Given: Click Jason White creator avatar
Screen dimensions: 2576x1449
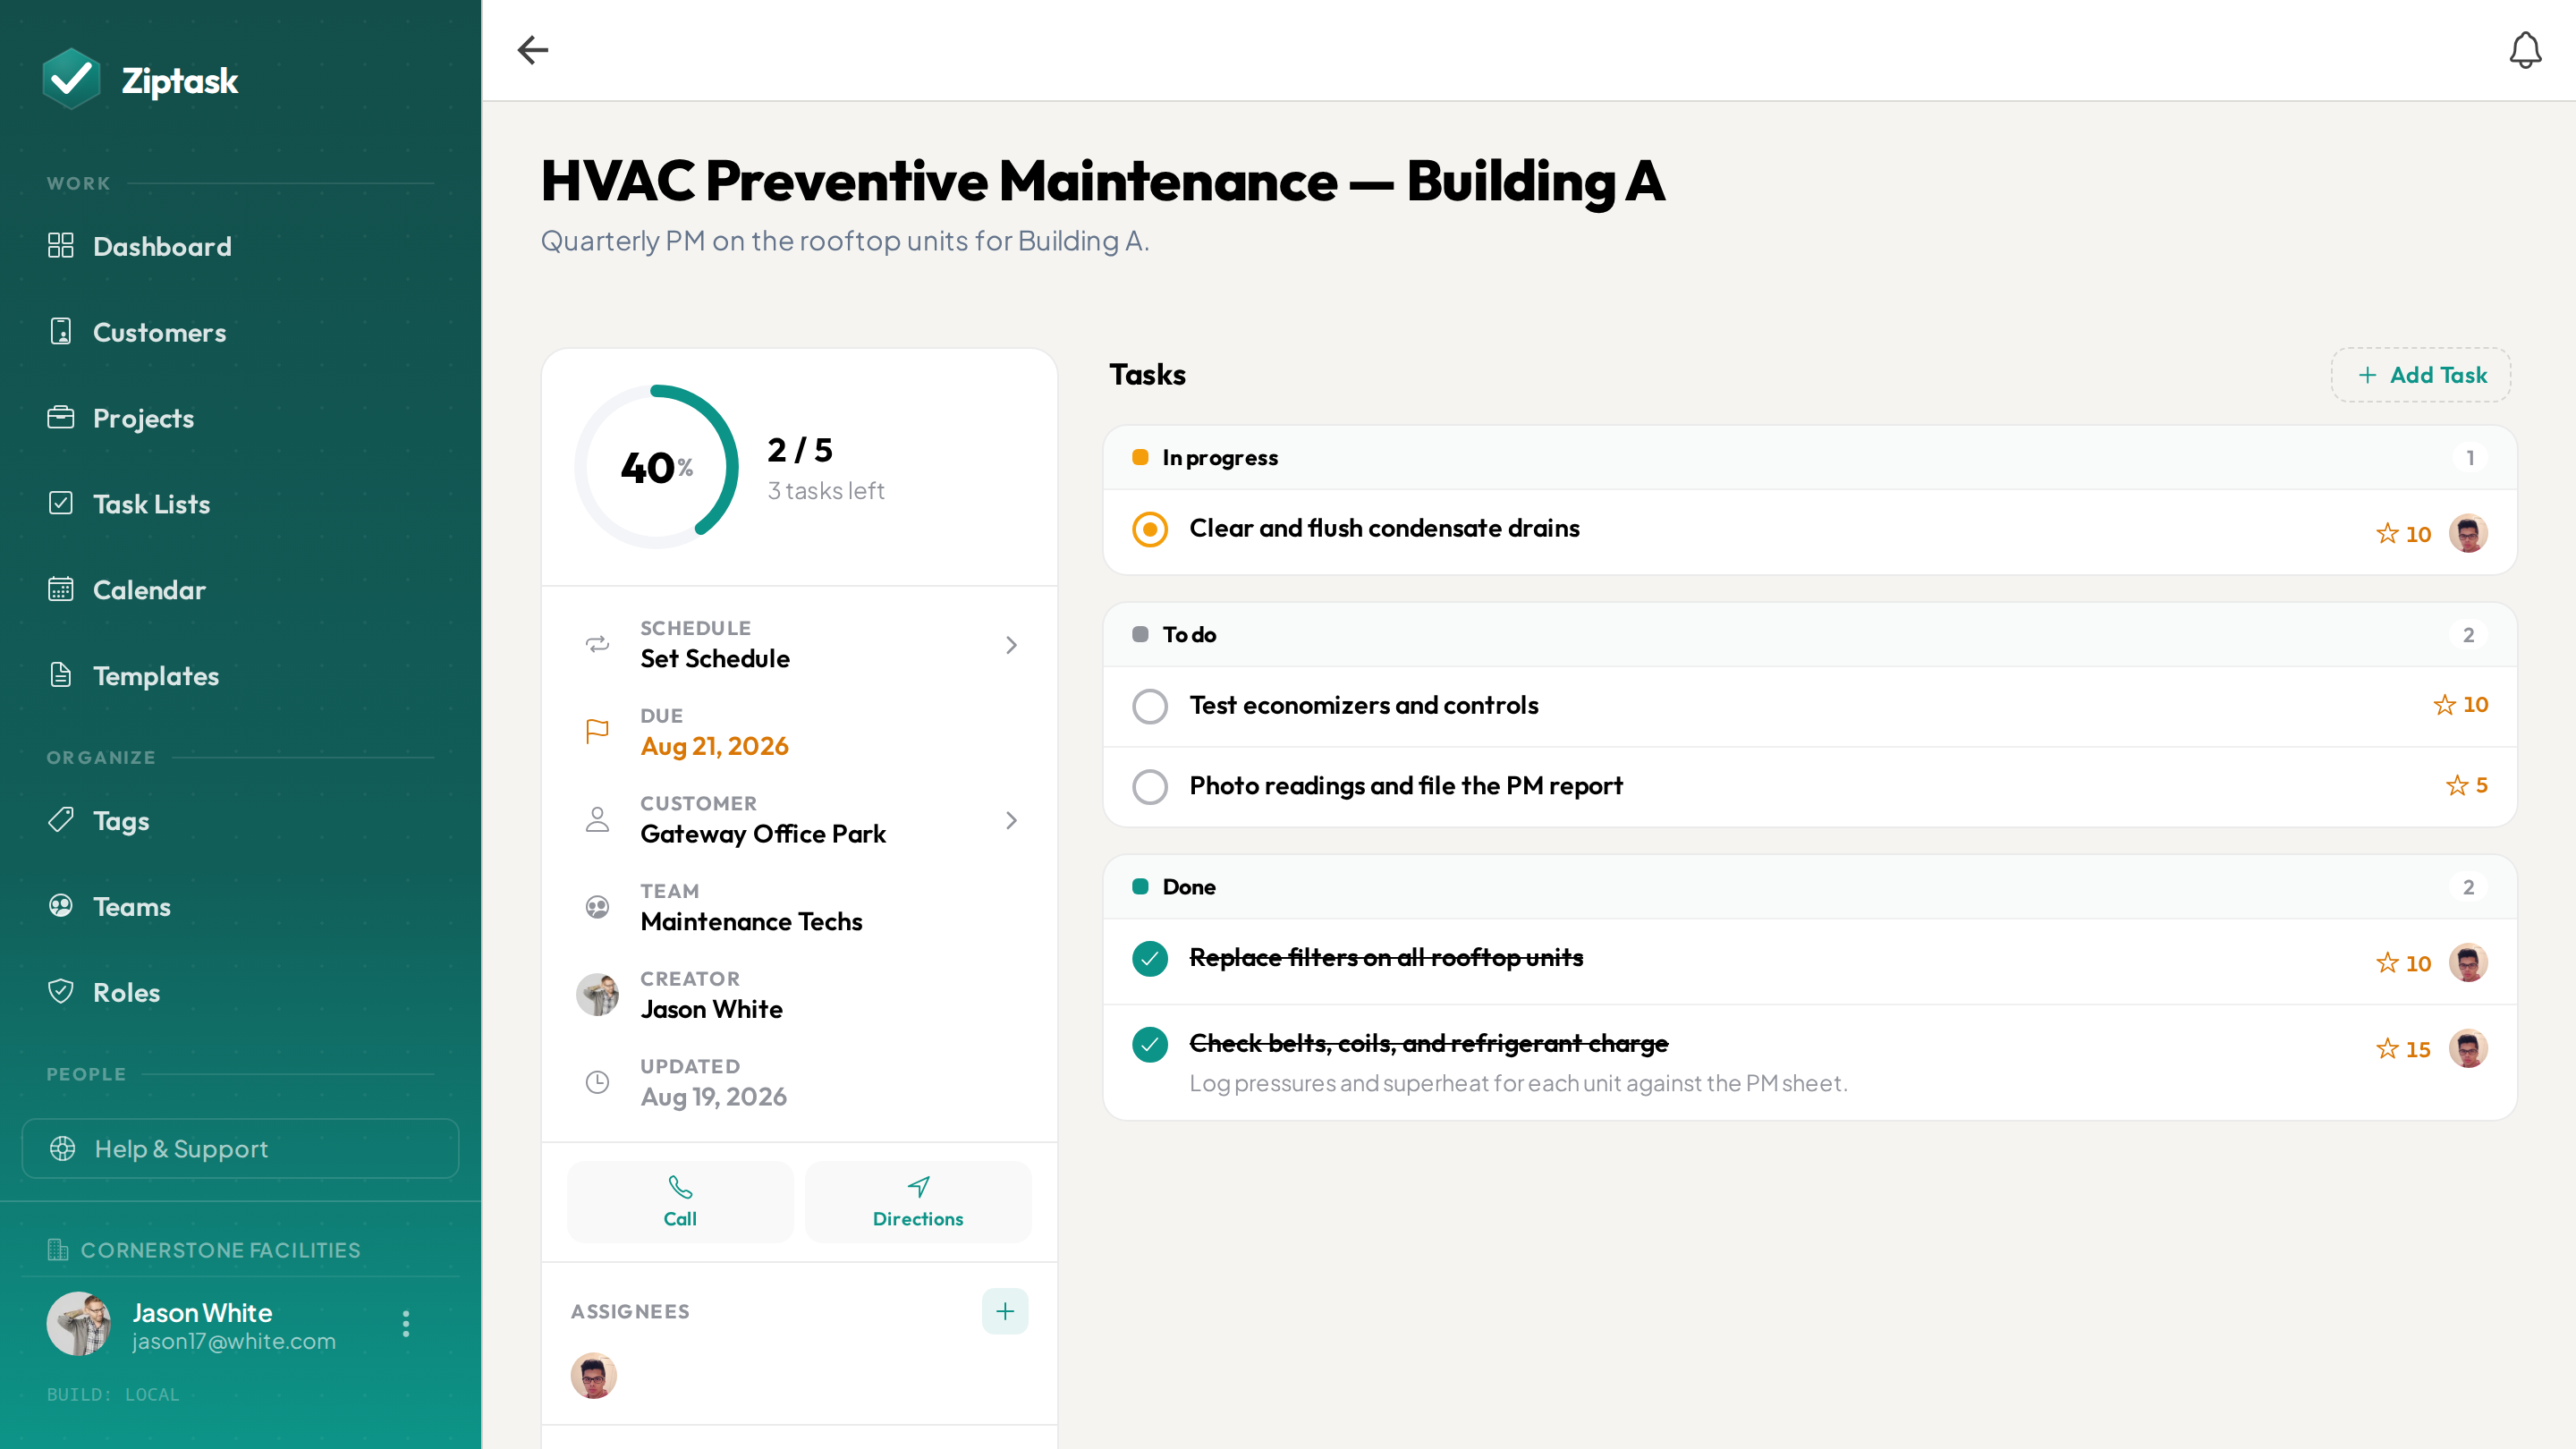Looking at the screenshot, I should click(x=597, y=994).
